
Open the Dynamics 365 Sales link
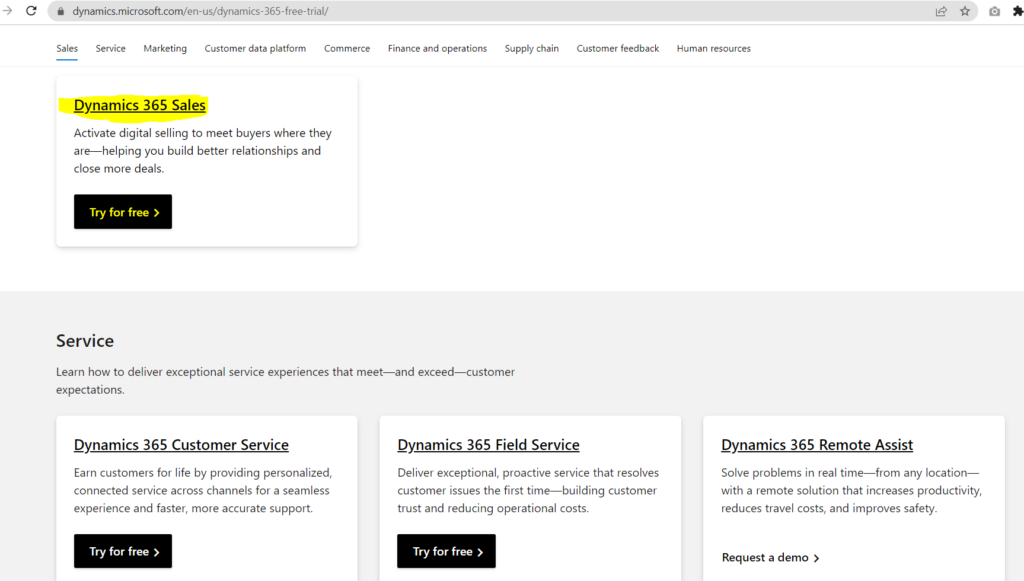coord(140,105)
